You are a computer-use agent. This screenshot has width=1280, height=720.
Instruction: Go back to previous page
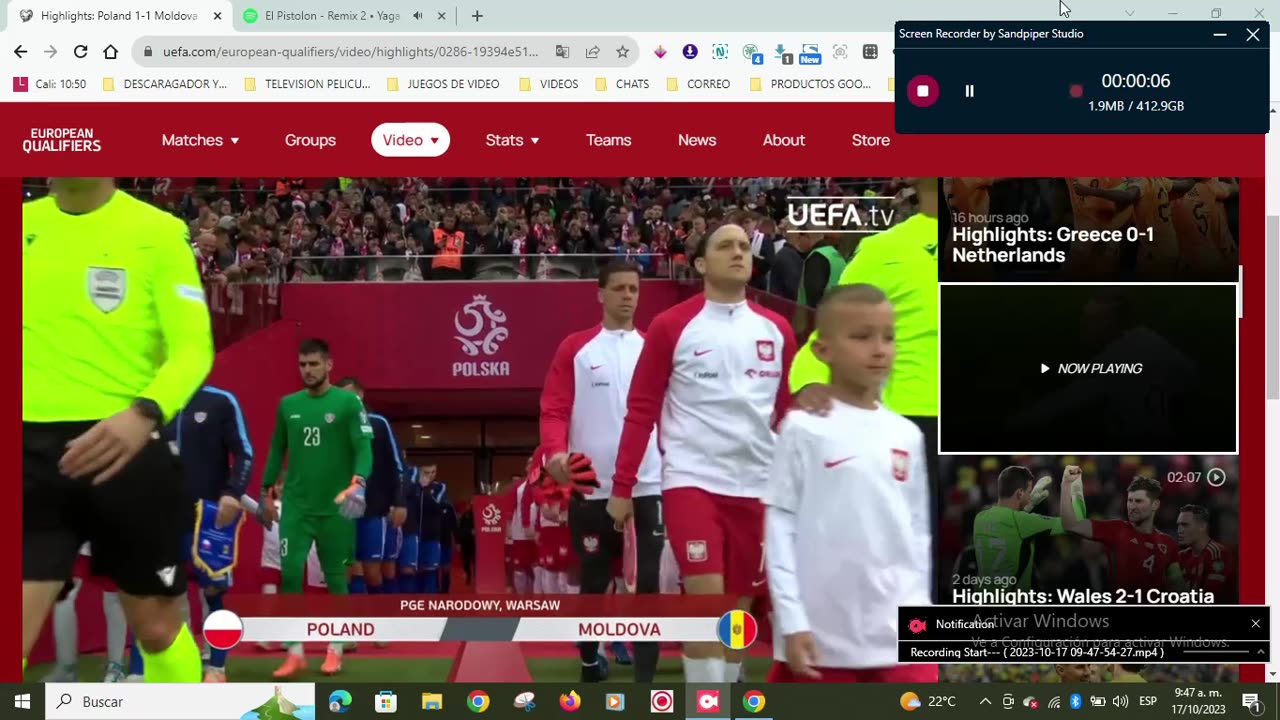(21, 52)
